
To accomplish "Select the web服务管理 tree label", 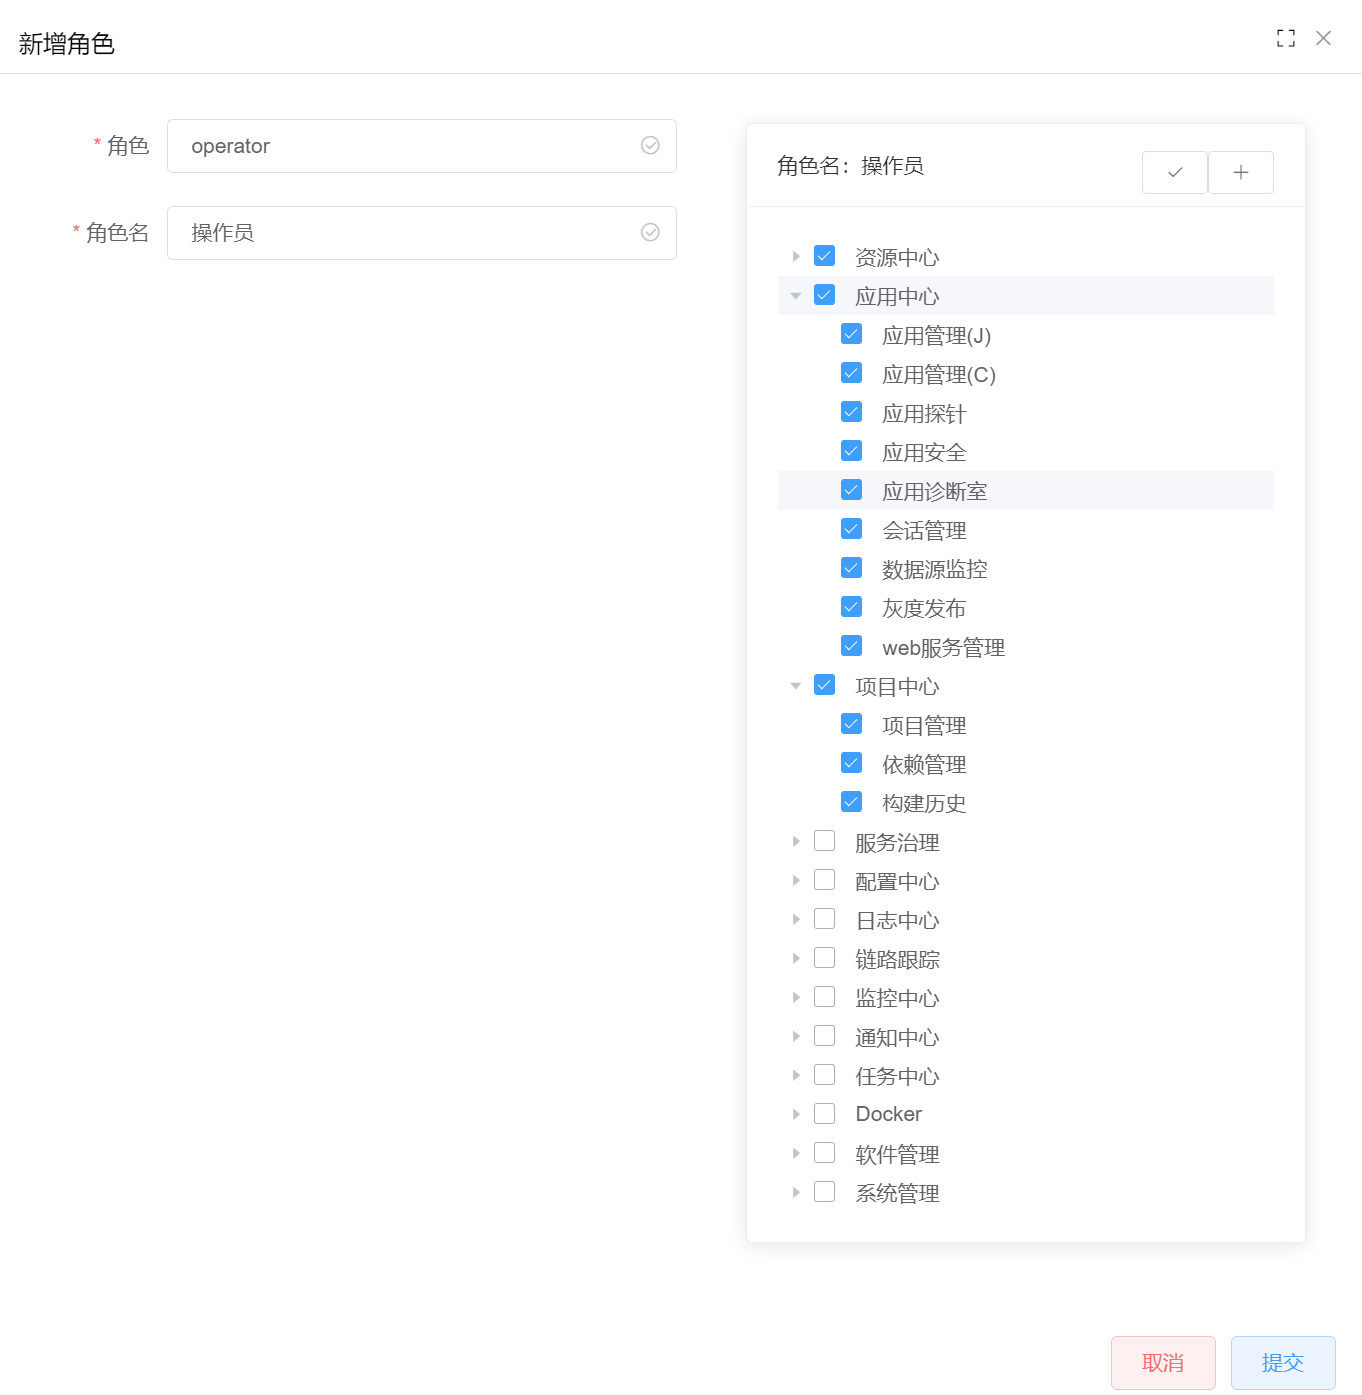I will tap(943, 647).
